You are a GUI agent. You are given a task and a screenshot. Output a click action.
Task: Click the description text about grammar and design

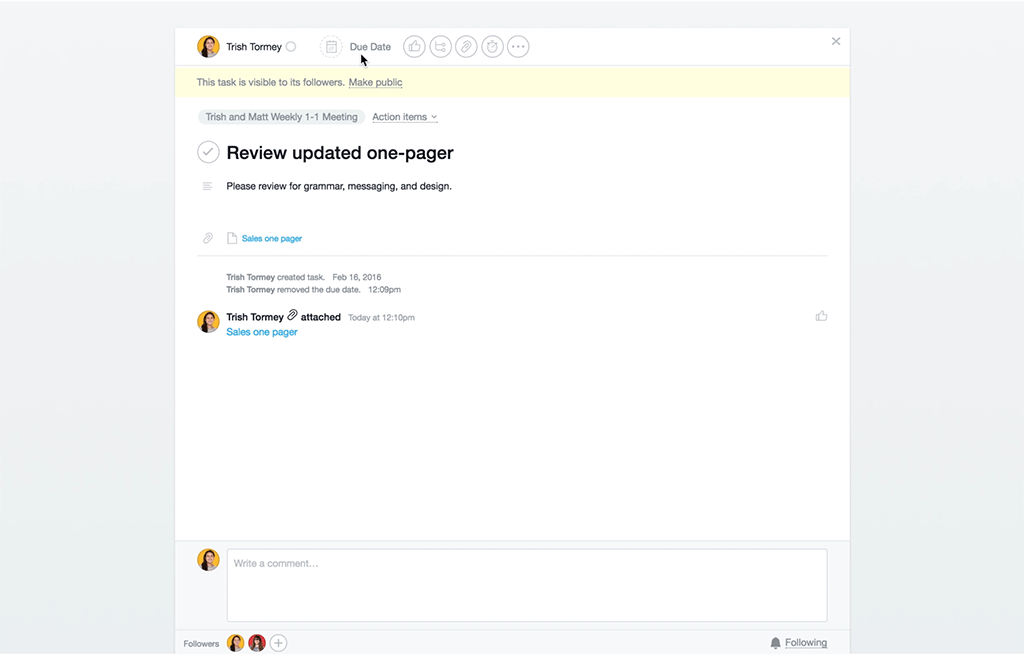[339, 186]
